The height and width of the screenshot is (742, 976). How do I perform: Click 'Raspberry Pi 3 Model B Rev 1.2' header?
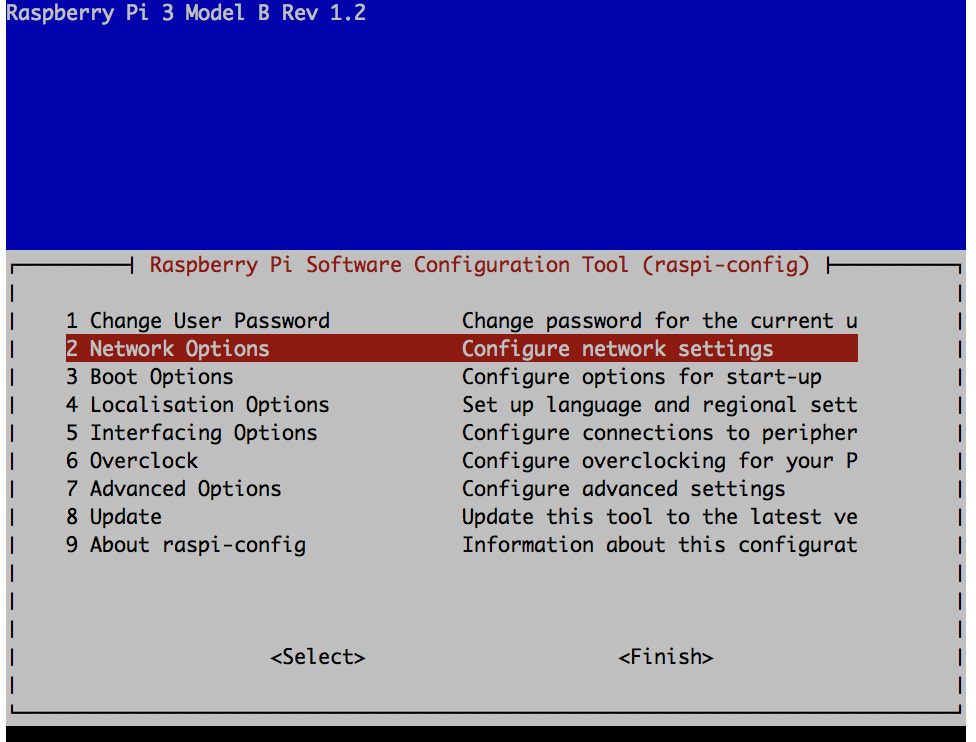point(186,12)
